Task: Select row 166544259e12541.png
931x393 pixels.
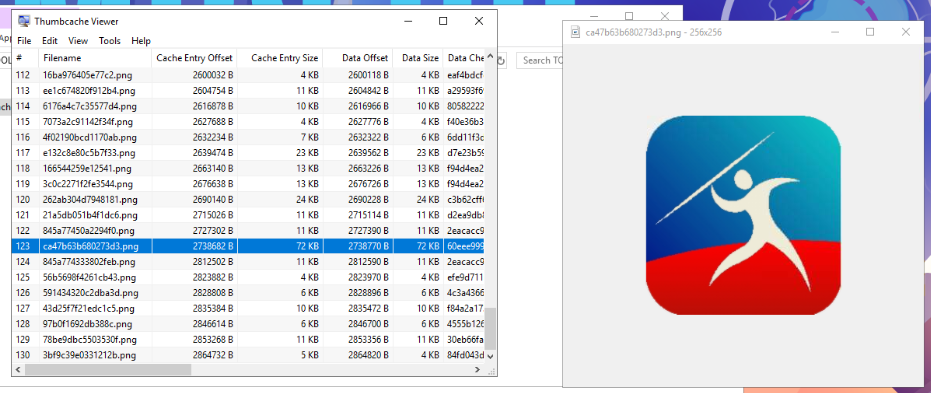Action: 248,168
